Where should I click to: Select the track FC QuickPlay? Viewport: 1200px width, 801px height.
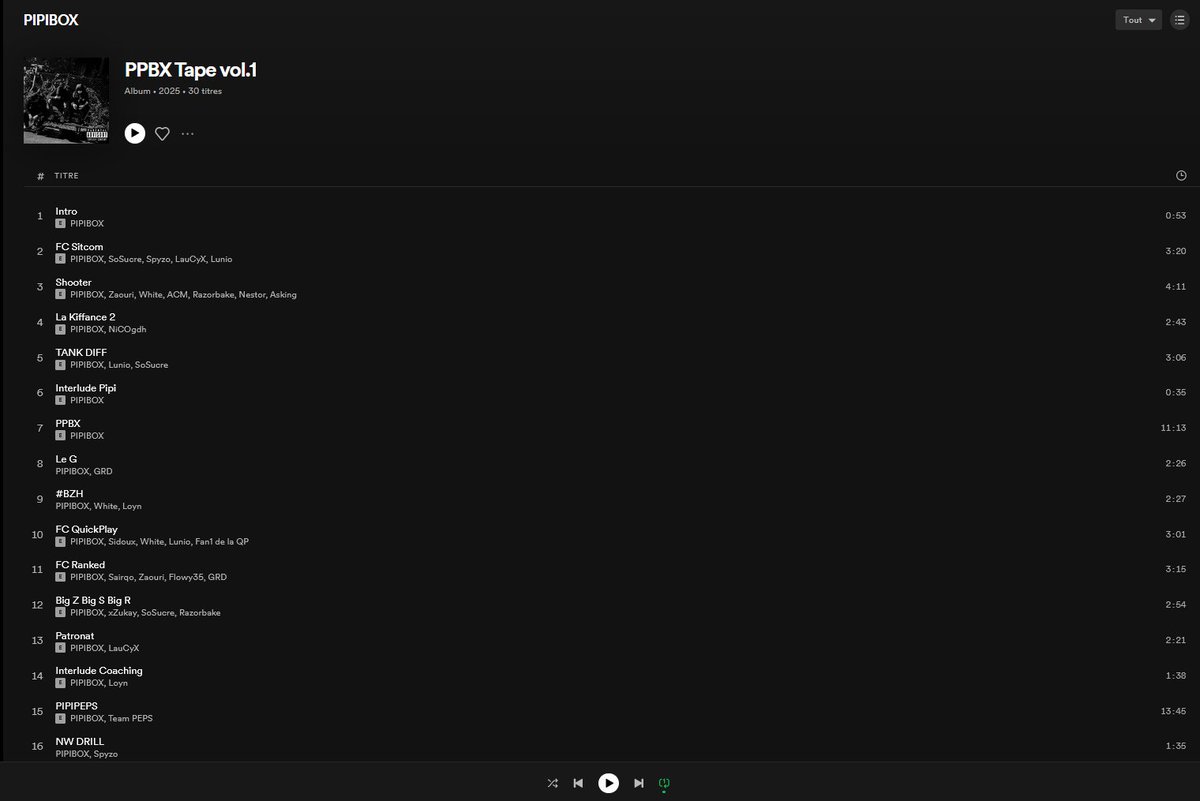point(86,530)
